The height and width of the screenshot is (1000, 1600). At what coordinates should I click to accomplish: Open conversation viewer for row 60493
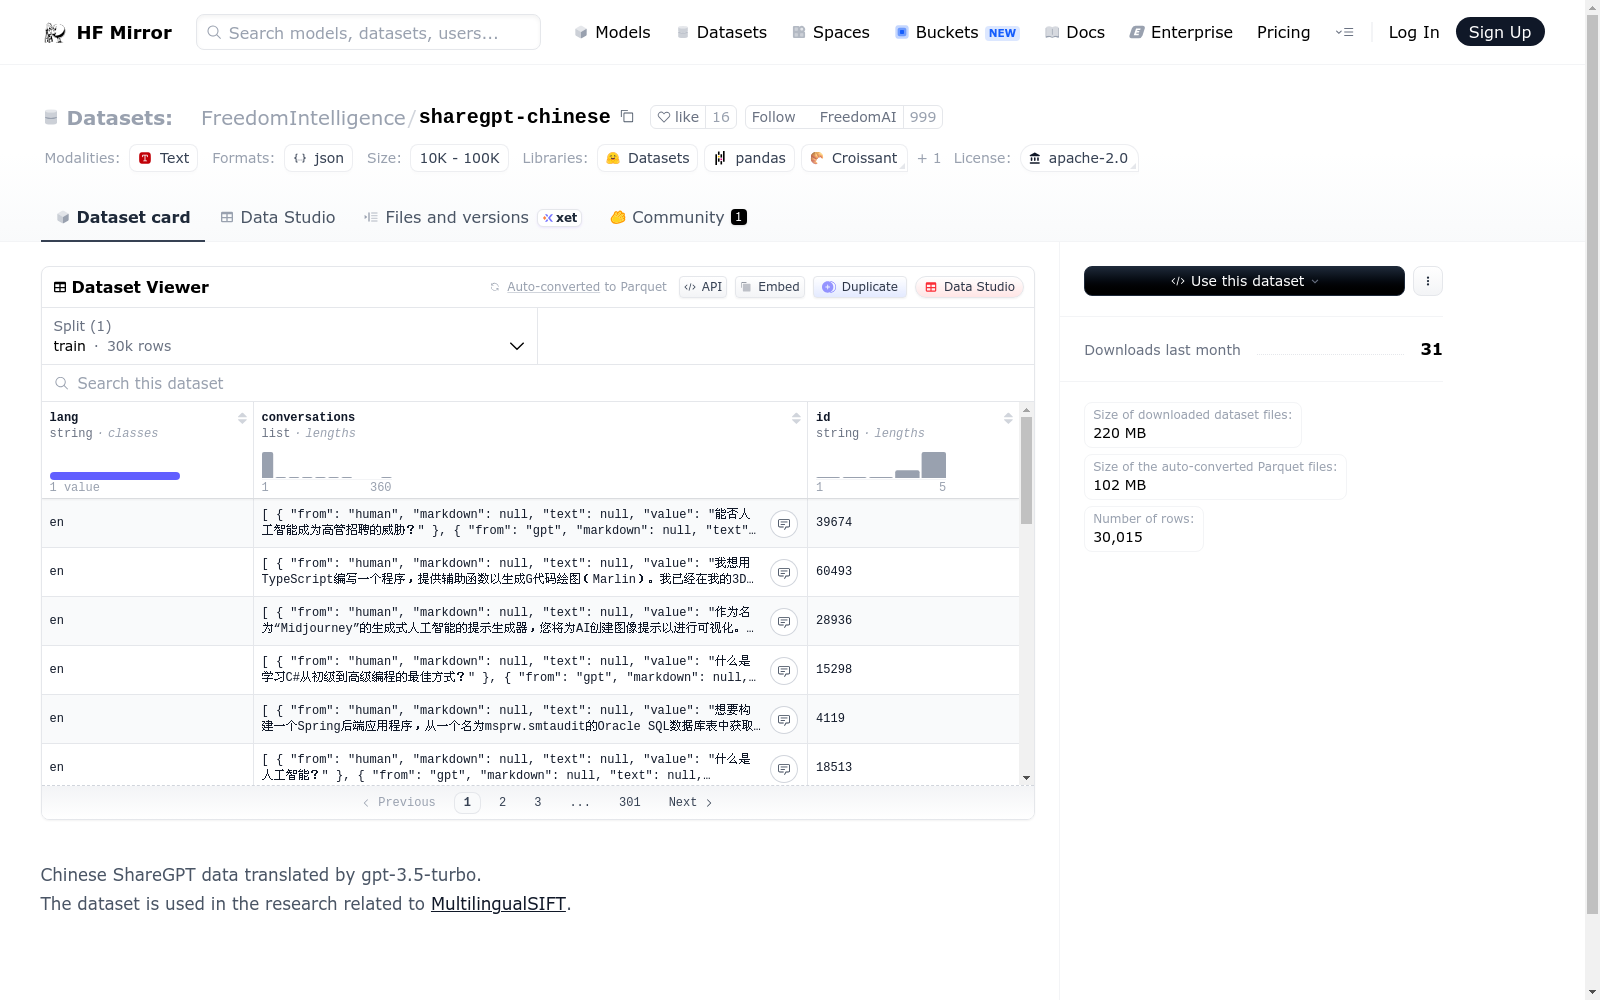[784, 572]
